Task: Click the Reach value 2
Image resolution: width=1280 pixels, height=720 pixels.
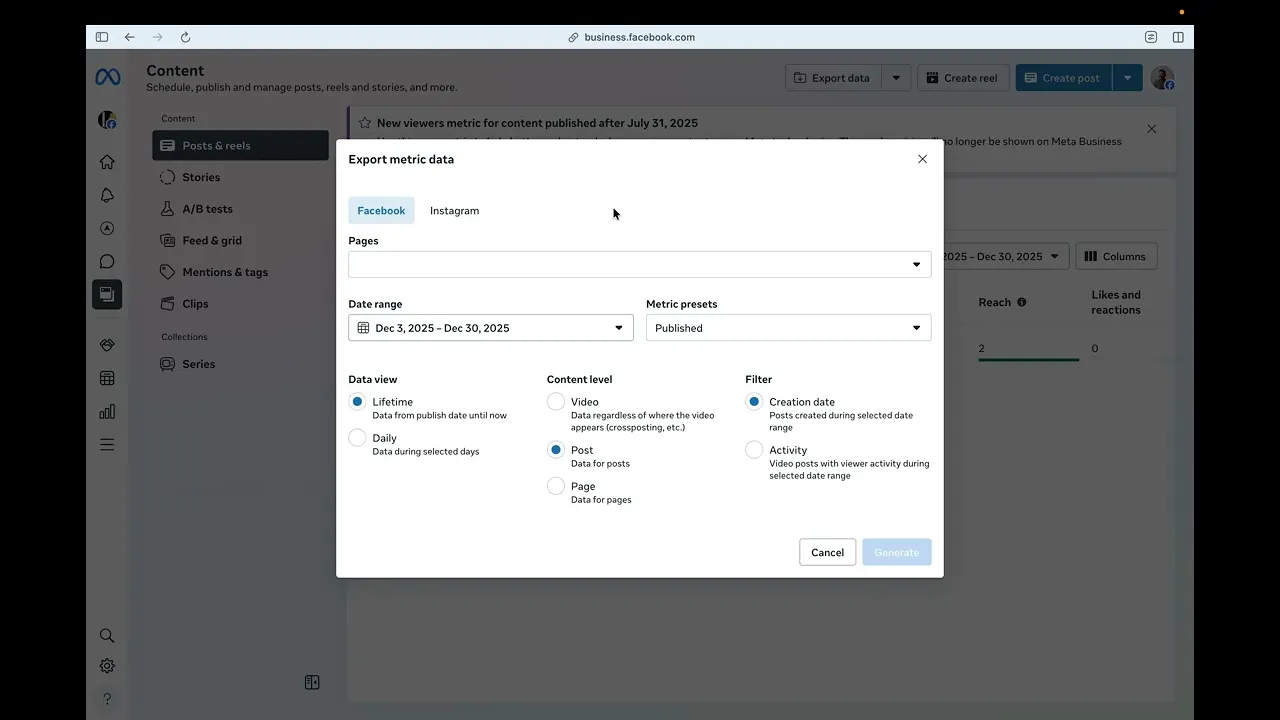Action: (982, 349)
